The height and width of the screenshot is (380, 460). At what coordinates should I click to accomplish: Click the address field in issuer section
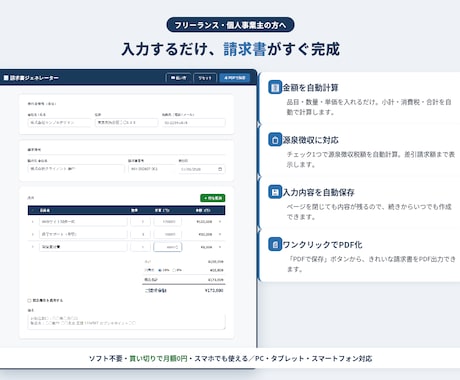tap(126, 123)
